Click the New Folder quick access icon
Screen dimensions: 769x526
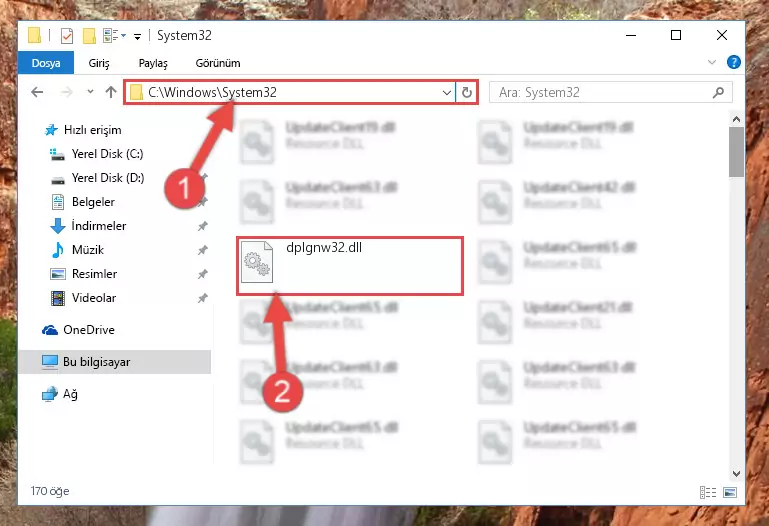(89, 36)
